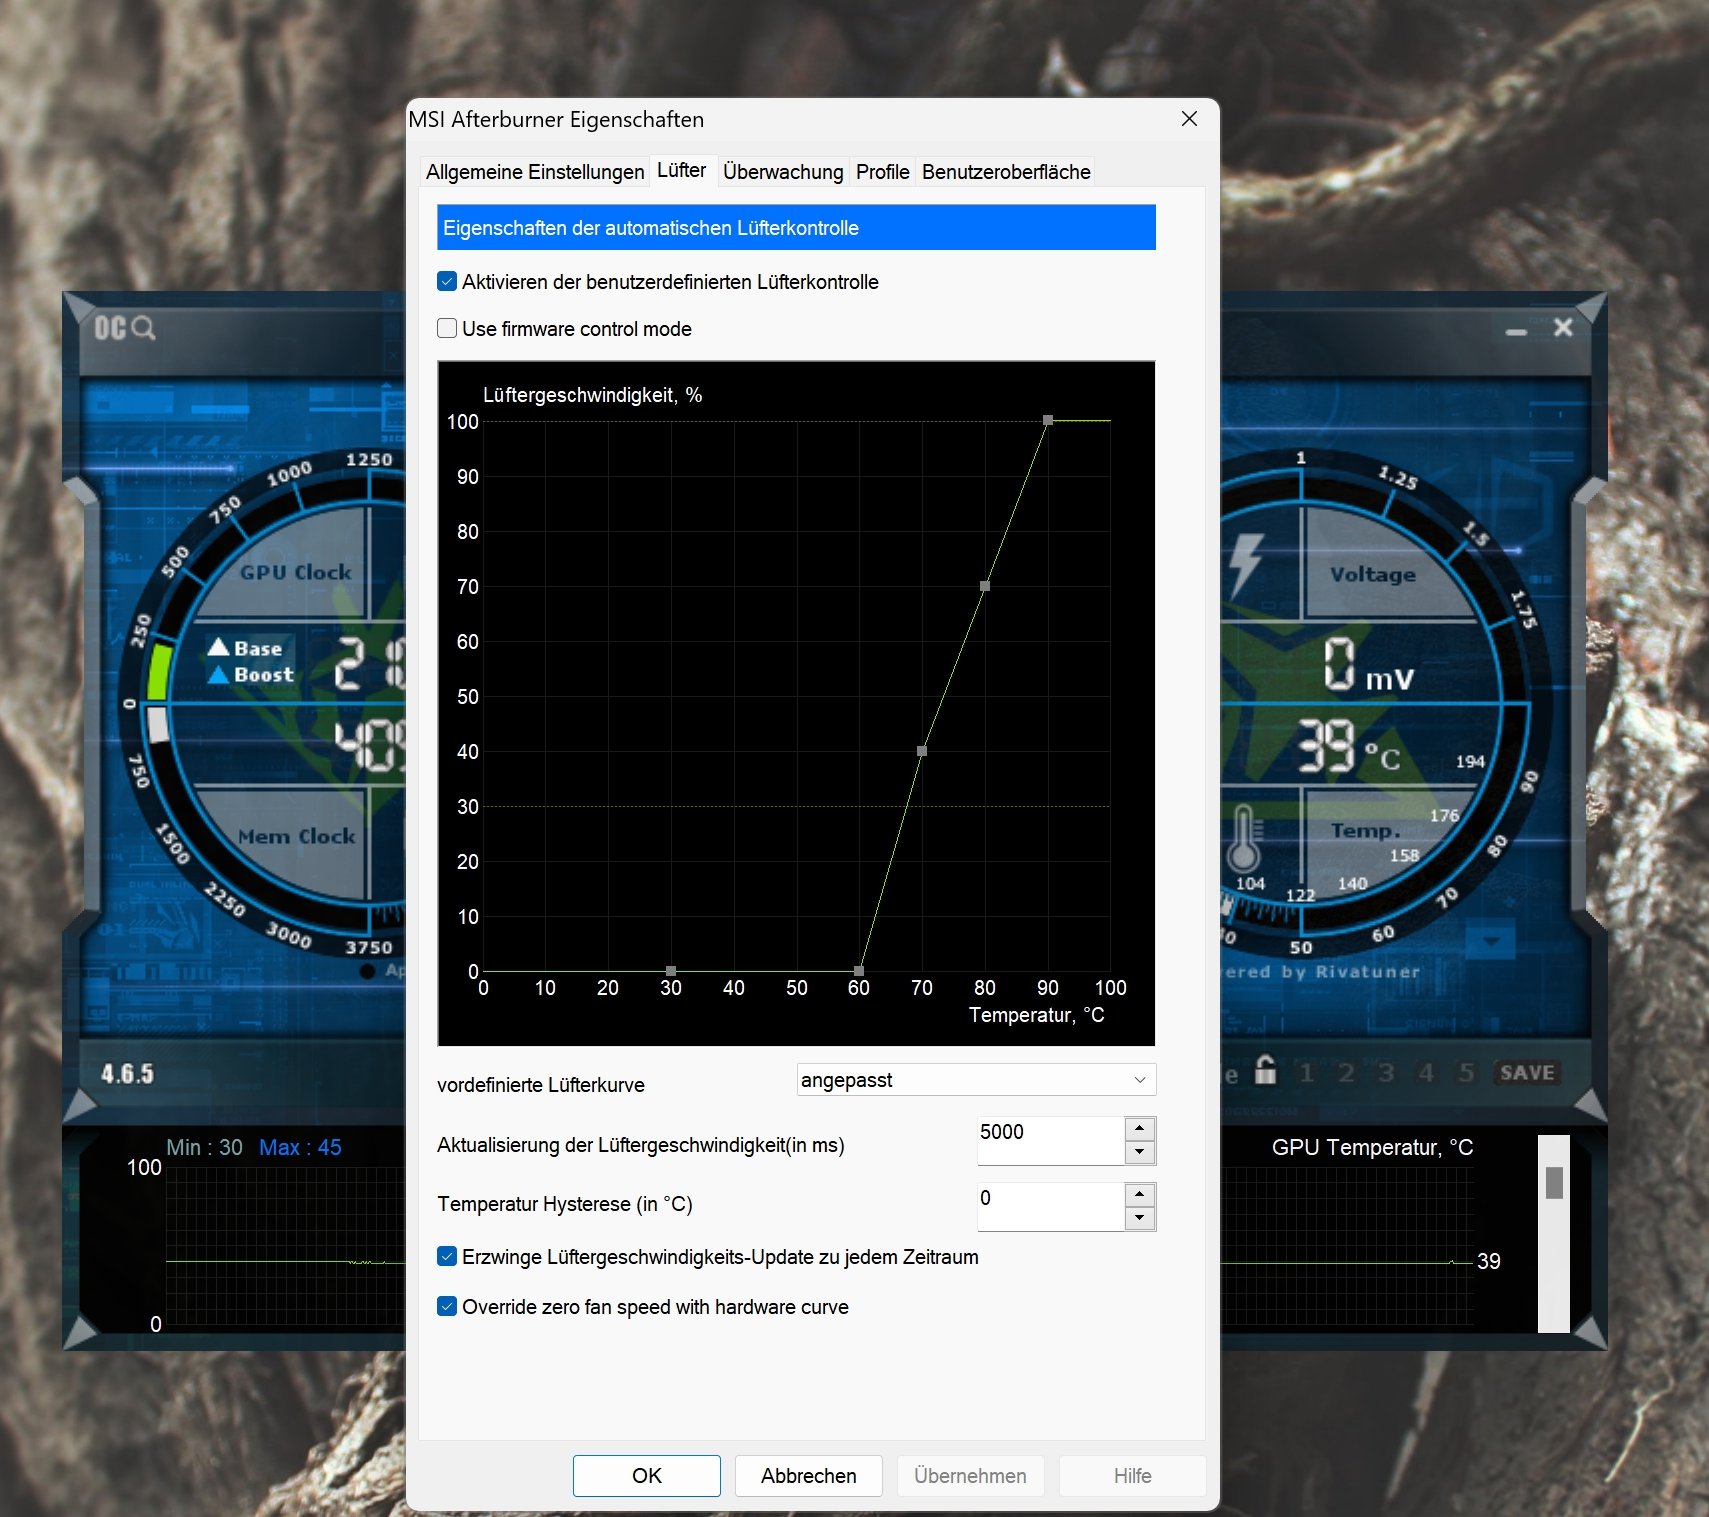Select profile slot 5 in Afterburner
Viewport: 1709px width, 1517px height.
click(x=1466, y=1073)
